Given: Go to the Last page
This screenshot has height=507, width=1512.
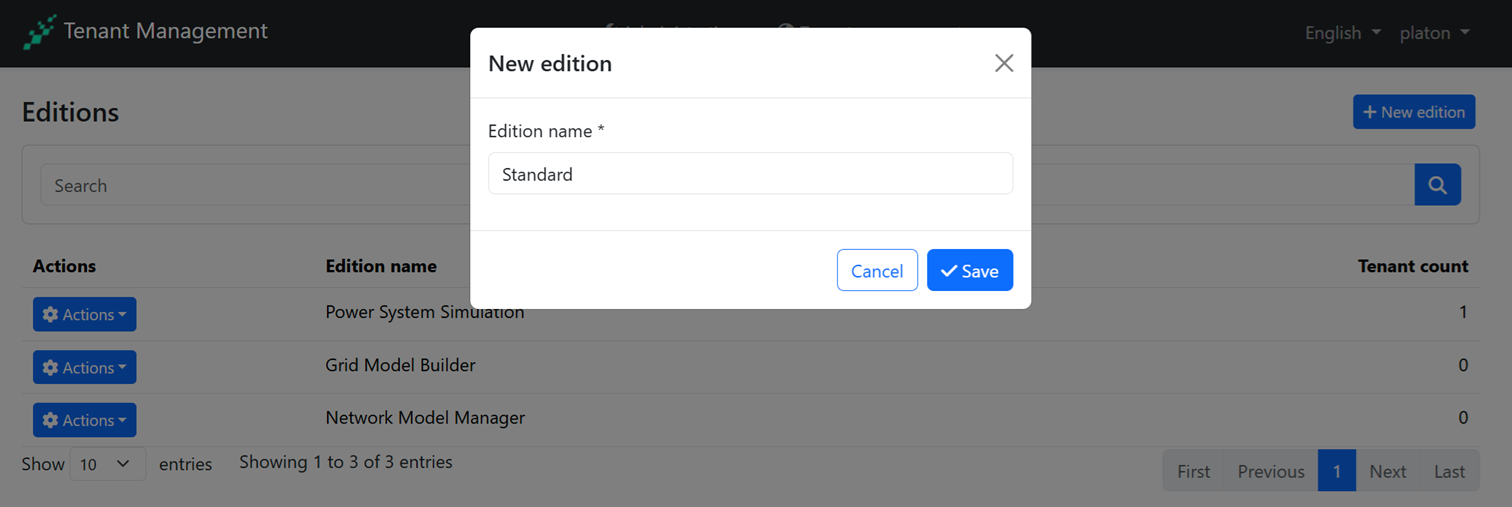Looking at the screenshot, I should tap(1449, 471).
